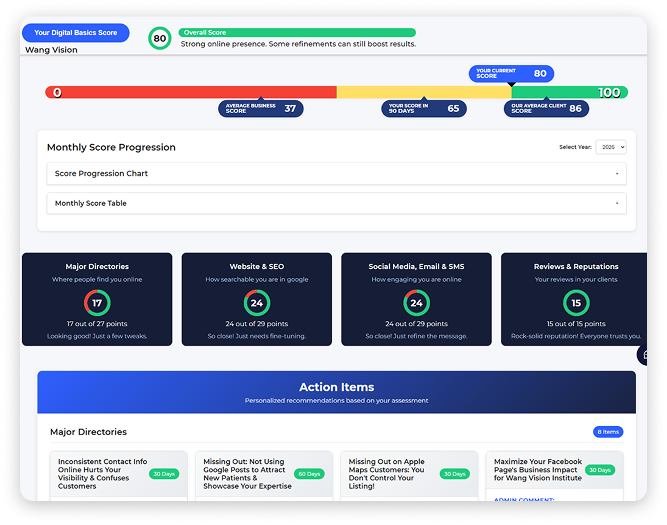Screen dimensions: 667x525
Task: Click the Social Media, Email & SMS score ring
Action: 416,303
